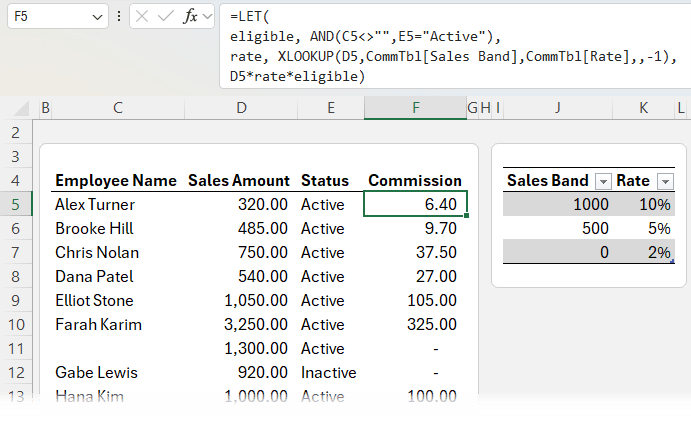Click the 3,250.00 sales amount cell
The image size is (691, 422).
pos(241,325)
